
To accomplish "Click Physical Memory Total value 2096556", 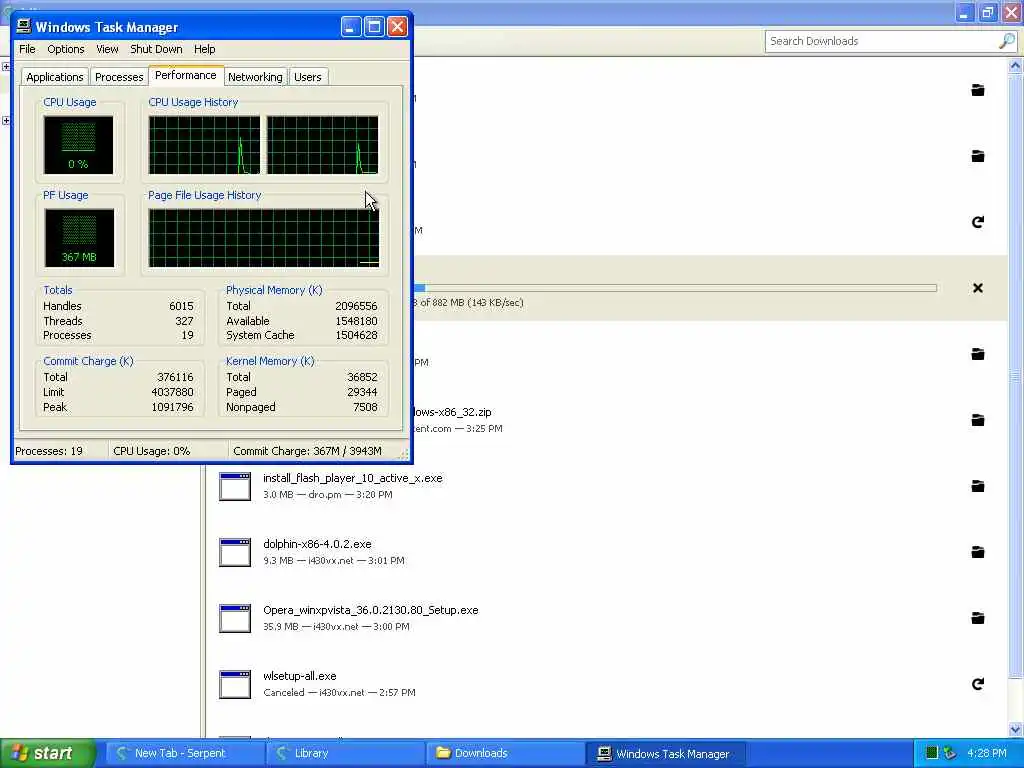I will 356,306.
